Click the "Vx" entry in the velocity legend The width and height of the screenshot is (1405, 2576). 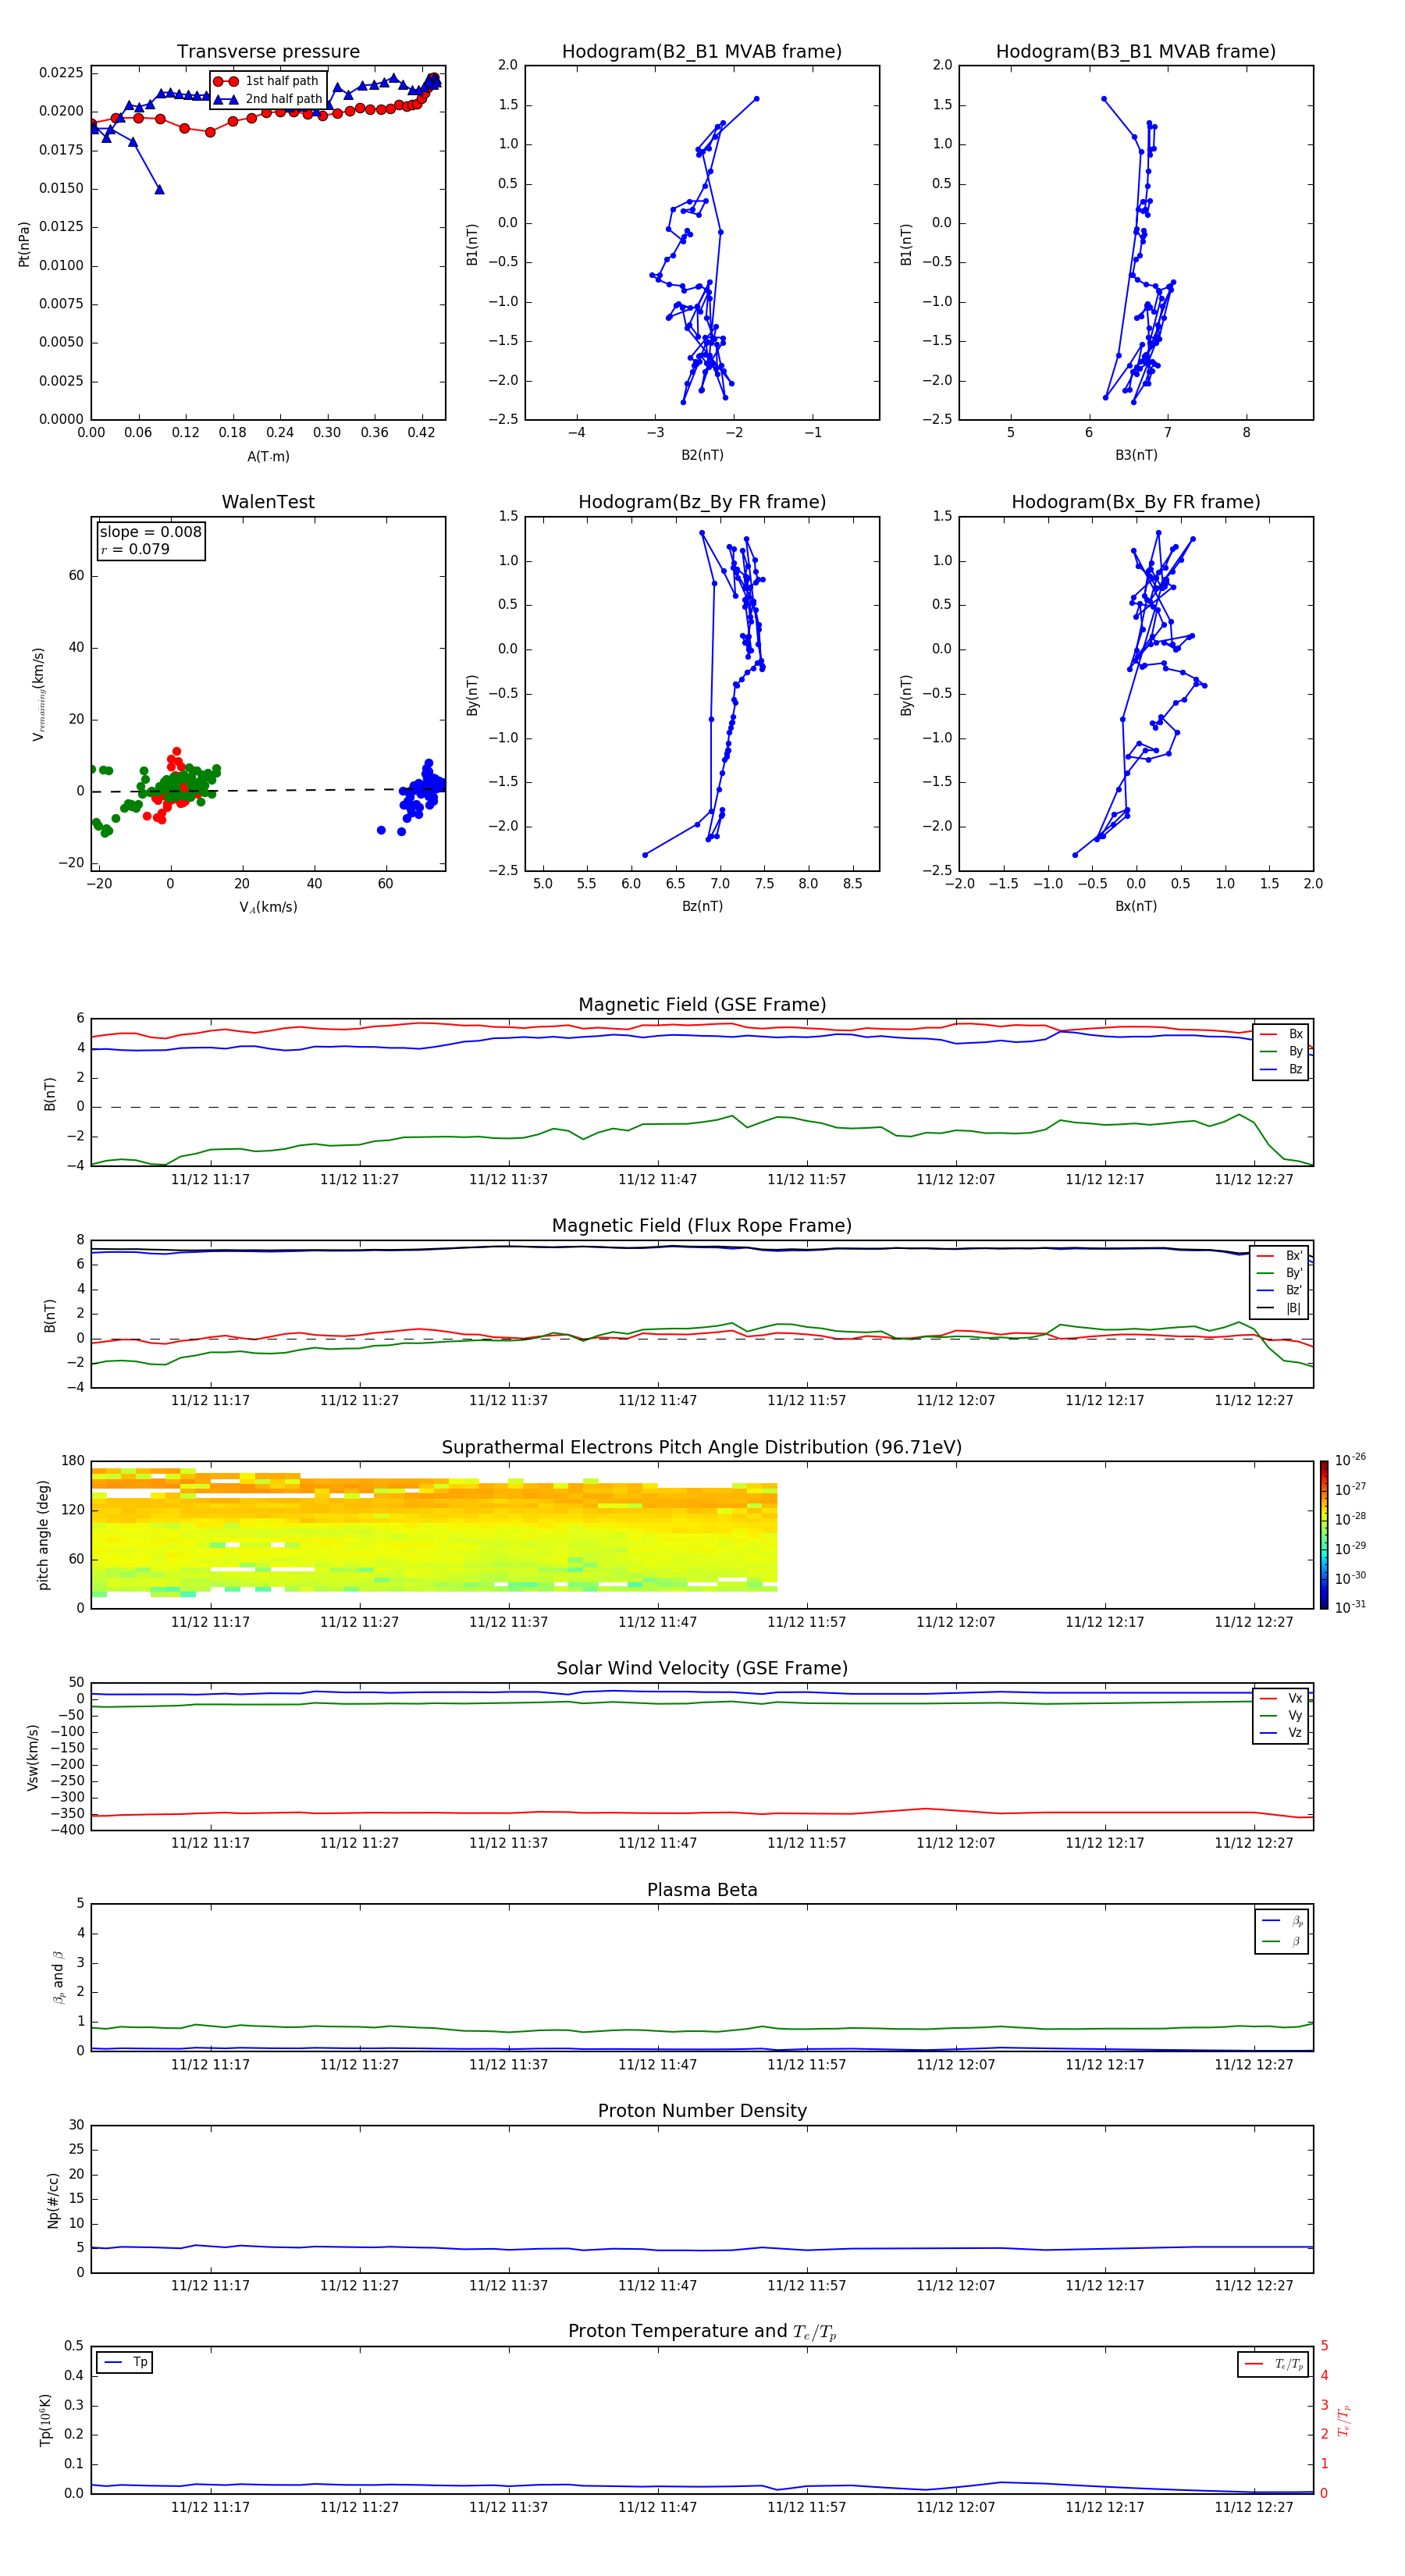(x=1281, y=1698)
